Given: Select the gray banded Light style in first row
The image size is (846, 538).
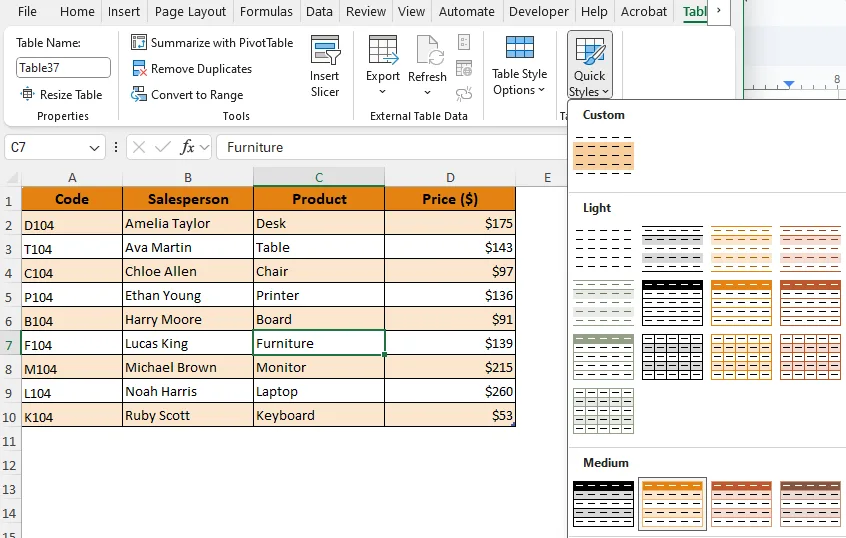Looking at the screenshot, I should pyautogui.click(x=672, y=249).
